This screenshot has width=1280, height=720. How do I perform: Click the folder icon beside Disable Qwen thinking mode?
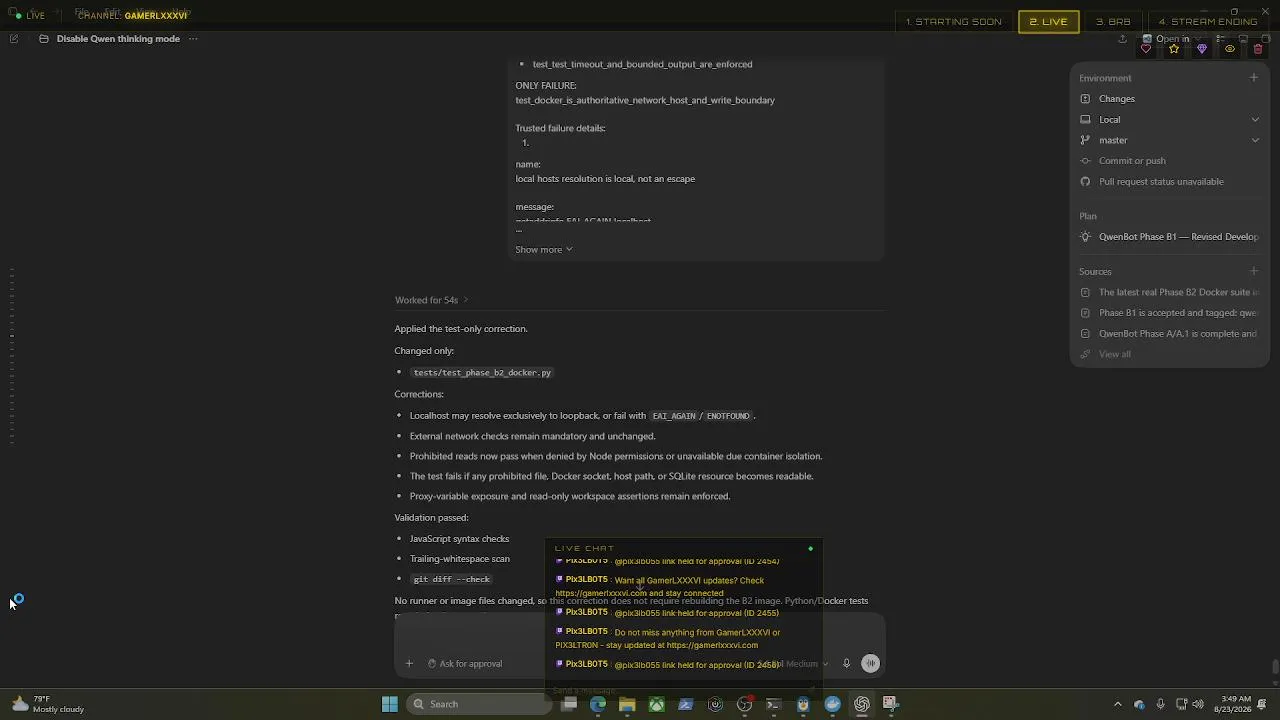(x=44, y=39)
